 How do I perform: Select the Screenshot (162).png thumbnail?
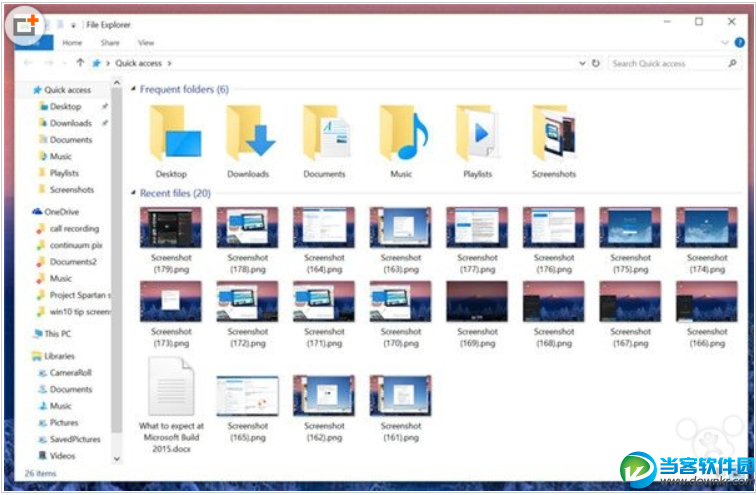(x=324, y=396)
